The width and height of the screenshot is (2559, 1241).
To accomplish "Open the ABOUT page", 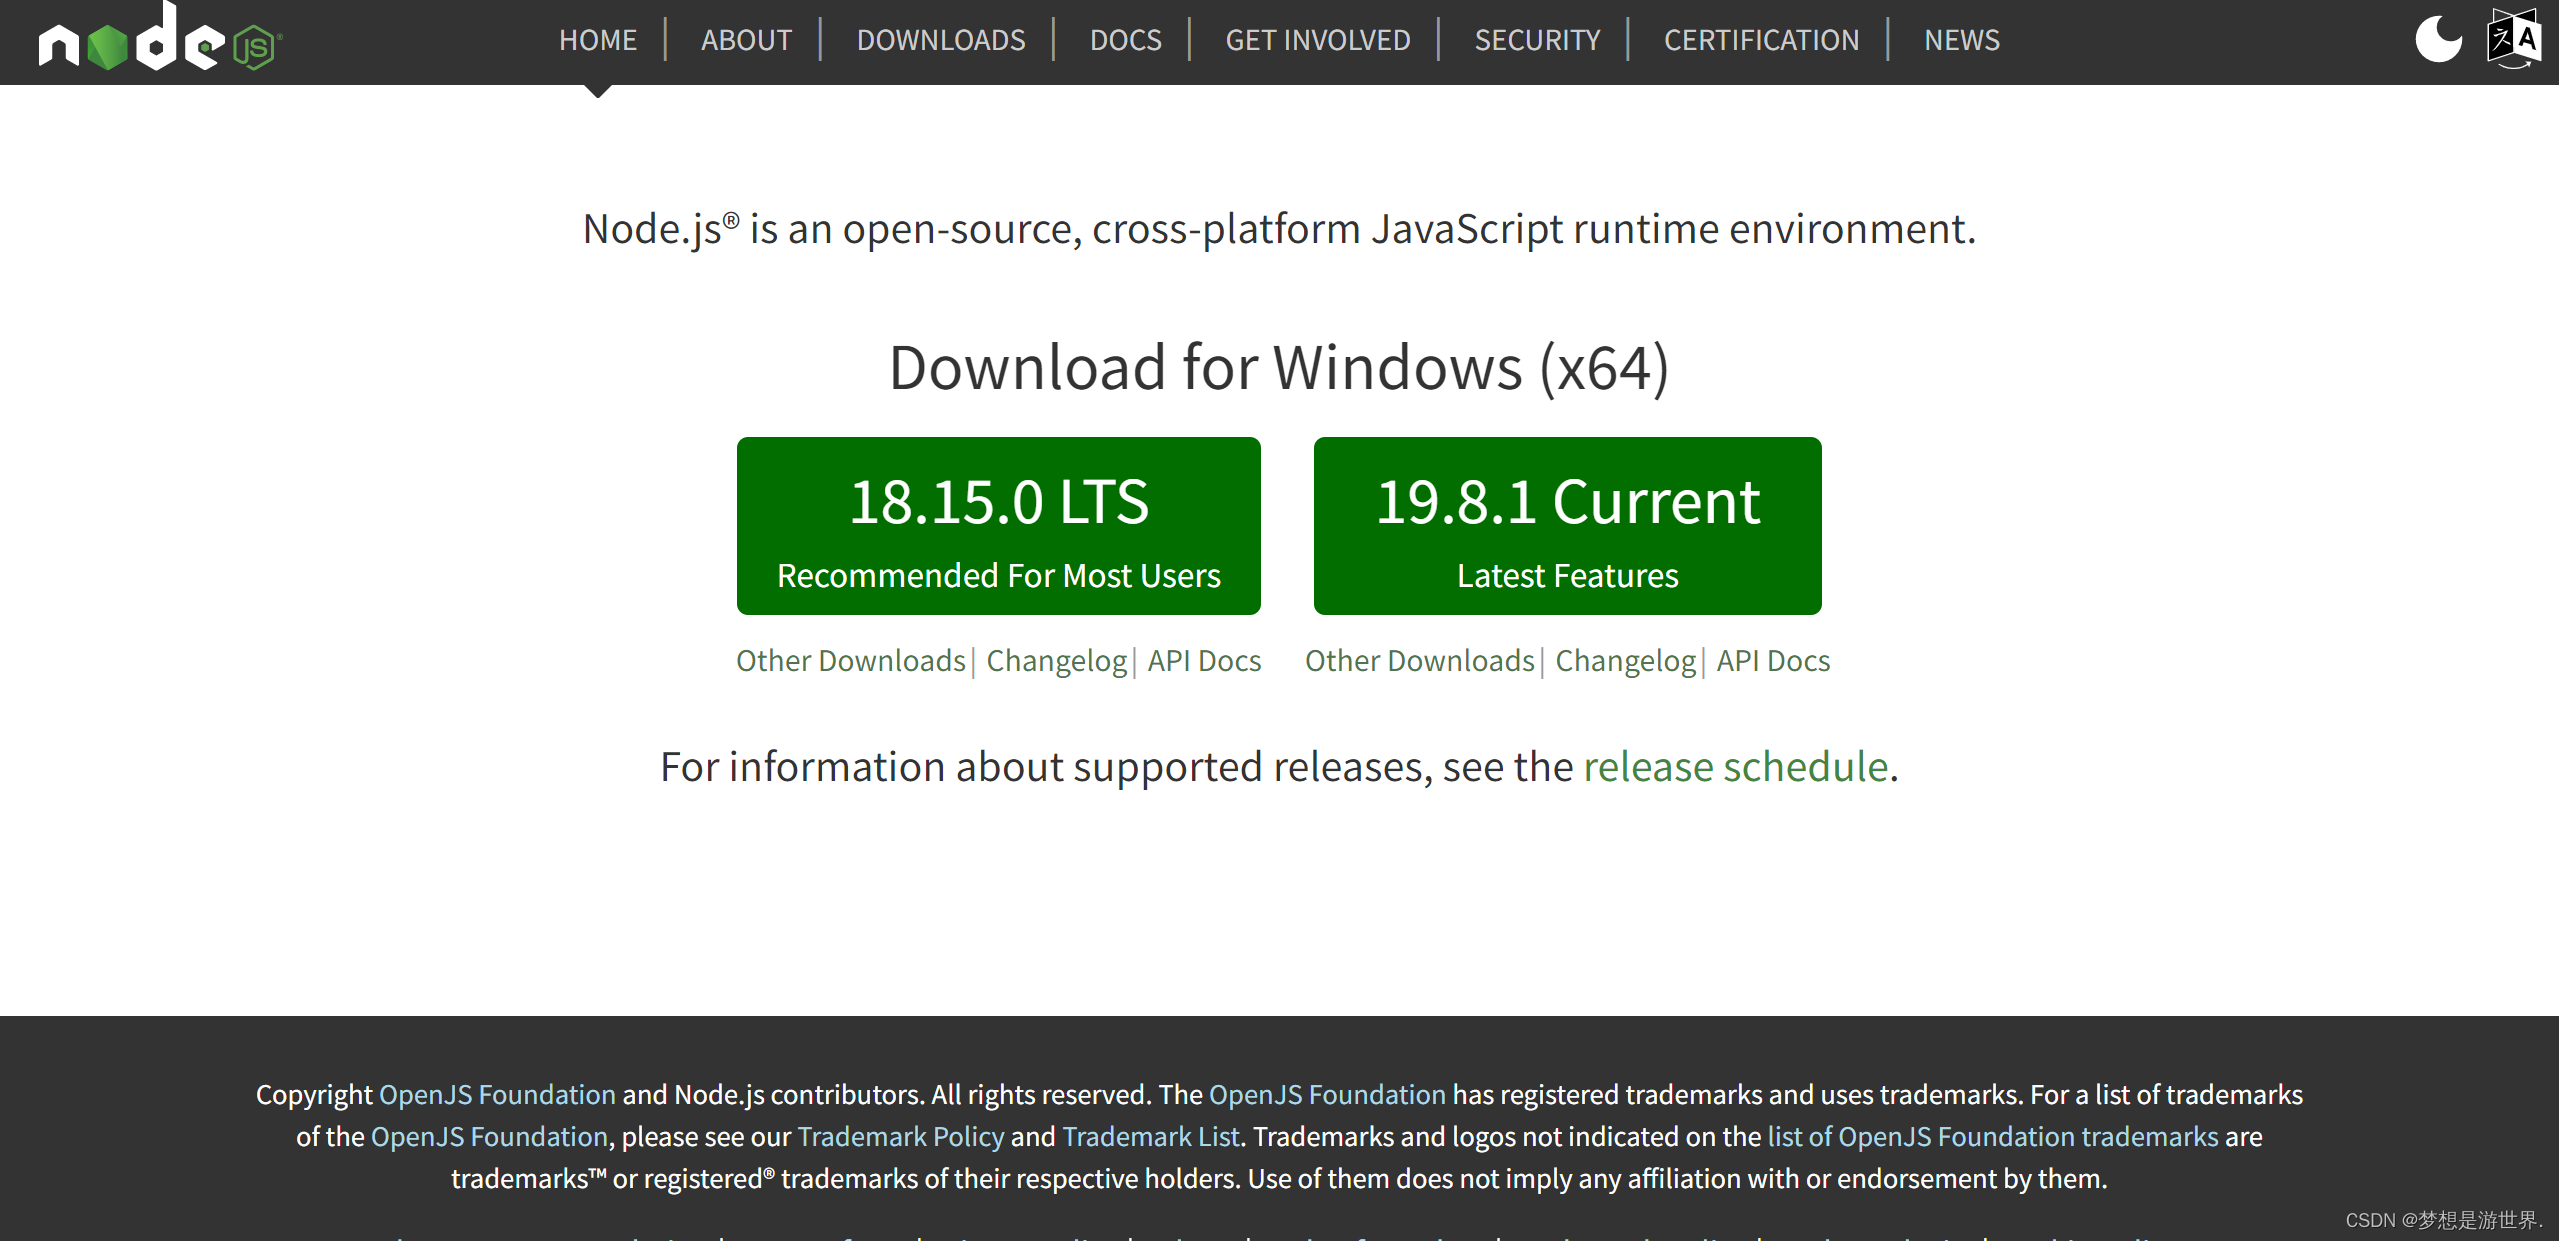I will pyautogui.click(x=746, y=39).
